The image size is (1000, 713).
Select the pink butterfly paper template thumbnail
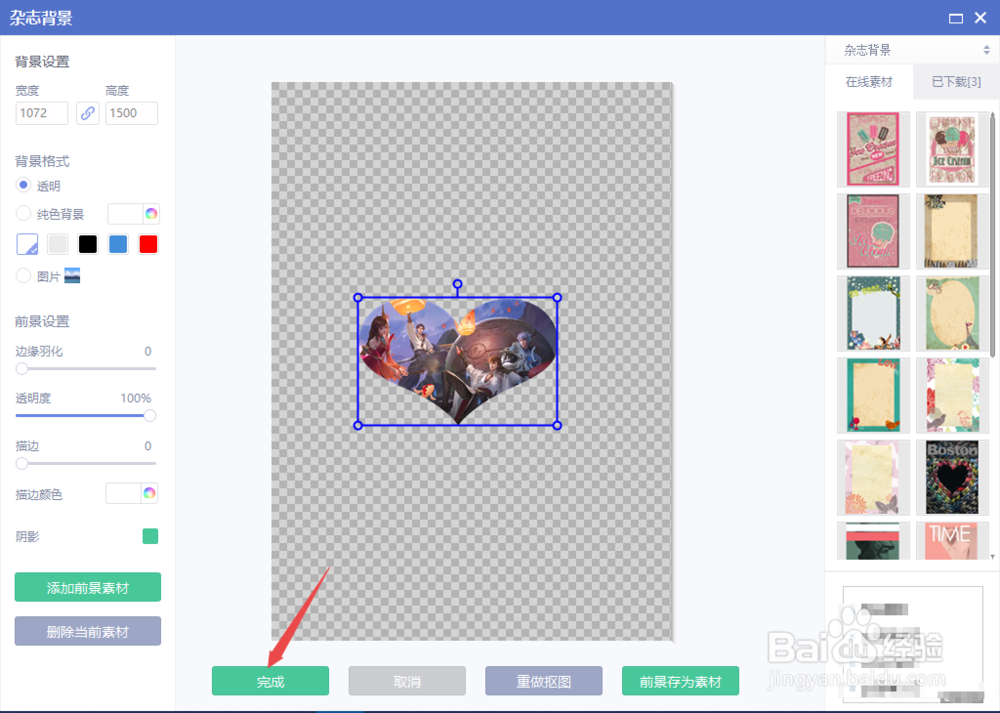click(x=873, y=477)
